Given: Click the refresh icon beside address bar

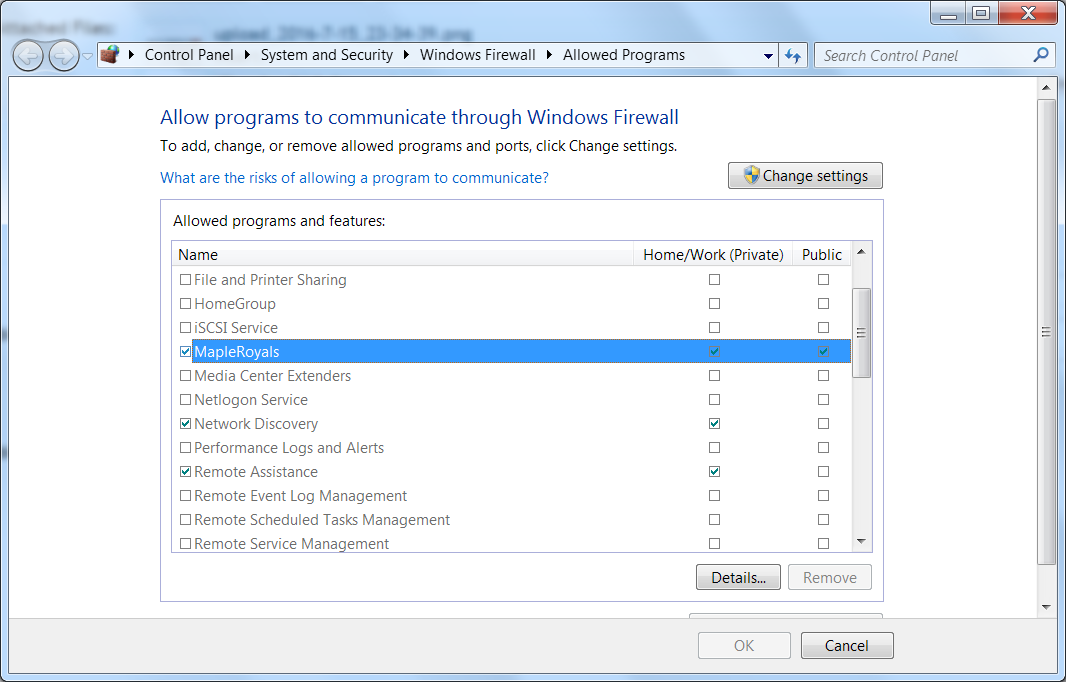Looking at the screenshot, I should pyautogui.click(x=793, y=56).
